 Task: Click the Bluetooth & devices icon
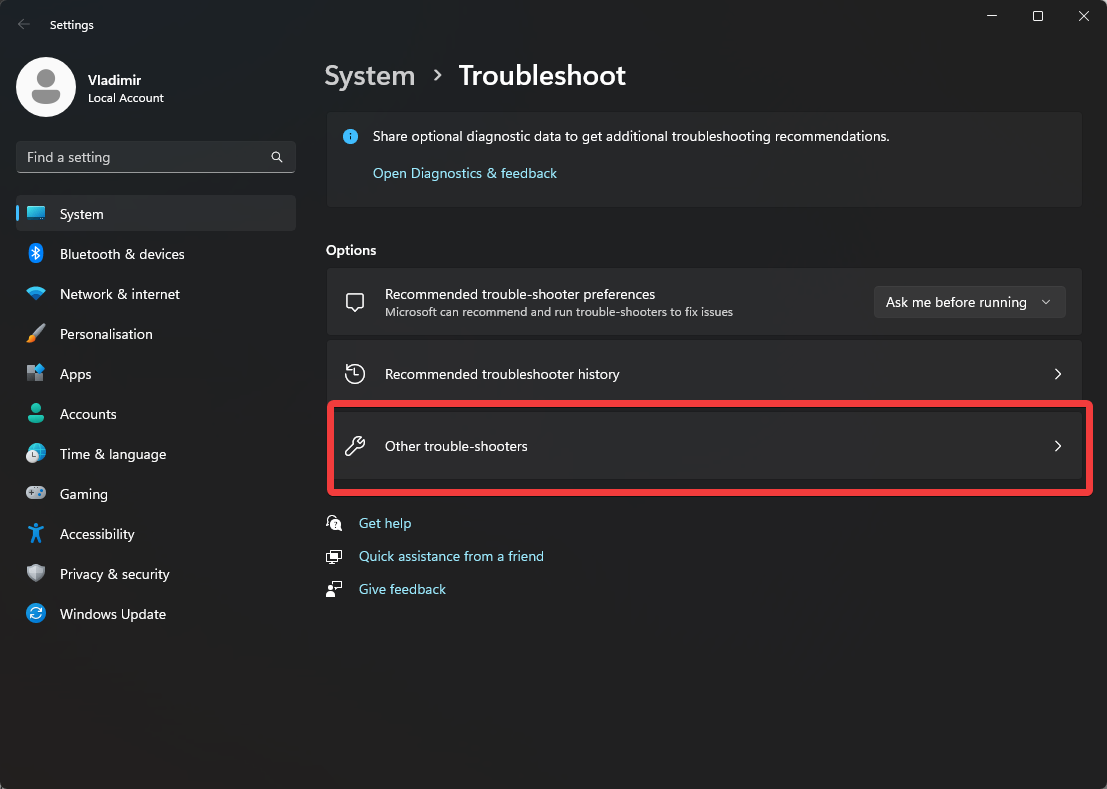[36, 254]
